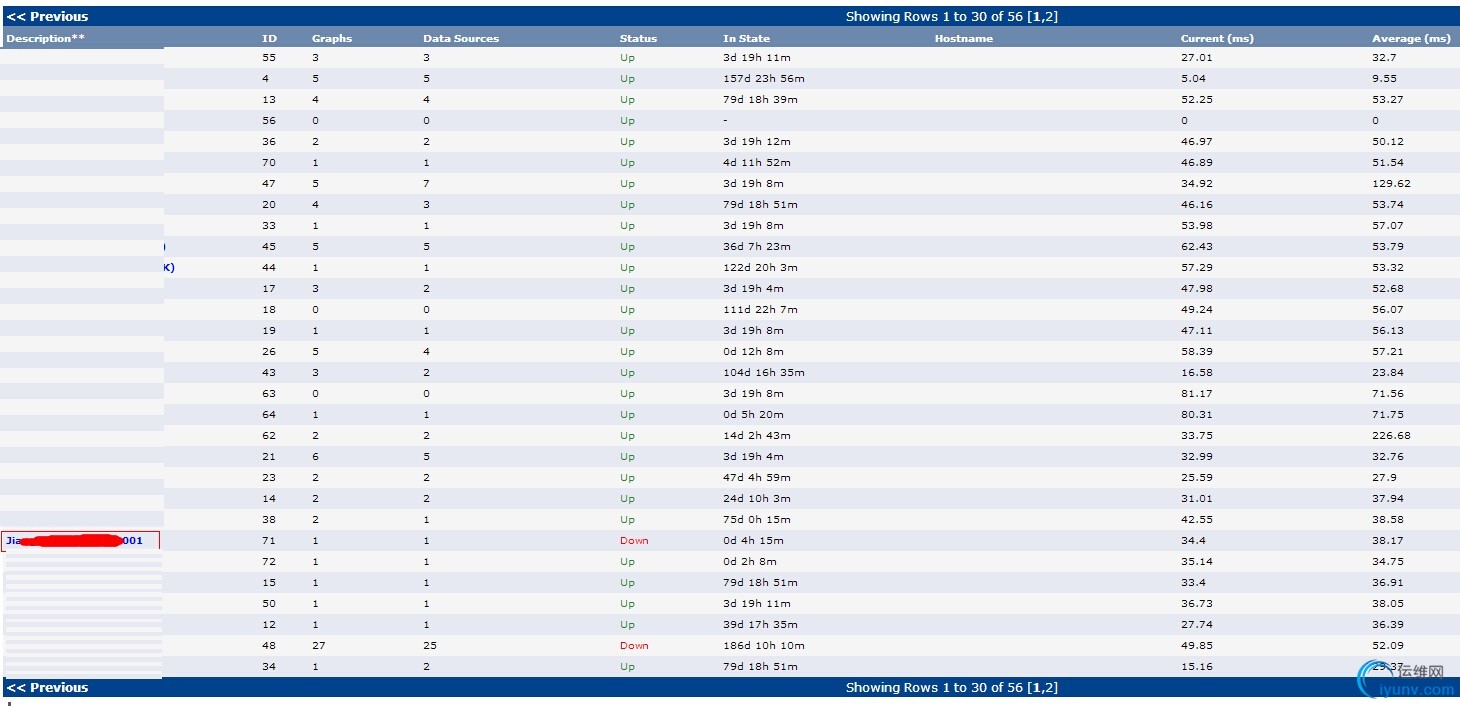Click Current value 81.17
The width and height of the screenshot is (1460, 706).
[x=1196, y=393]
